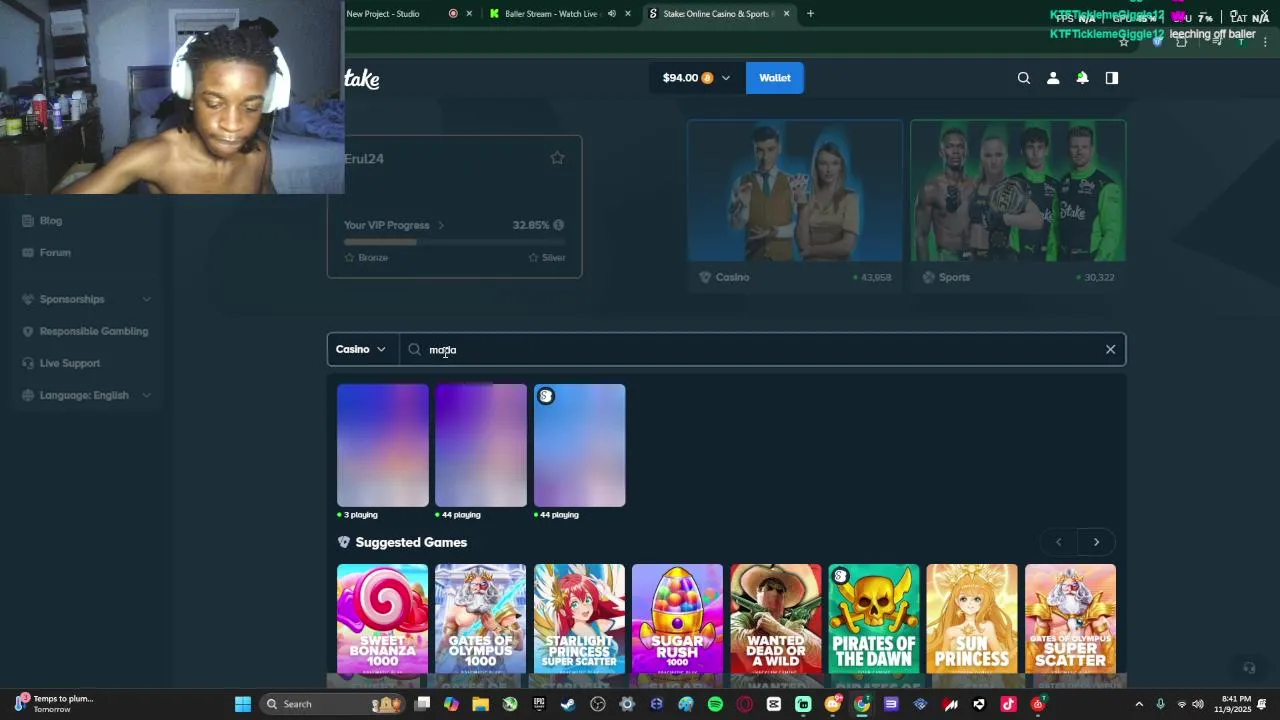Show hidden system tray icons
Viewport: 1280px width, 720px height.
(x=1139, y=704)
